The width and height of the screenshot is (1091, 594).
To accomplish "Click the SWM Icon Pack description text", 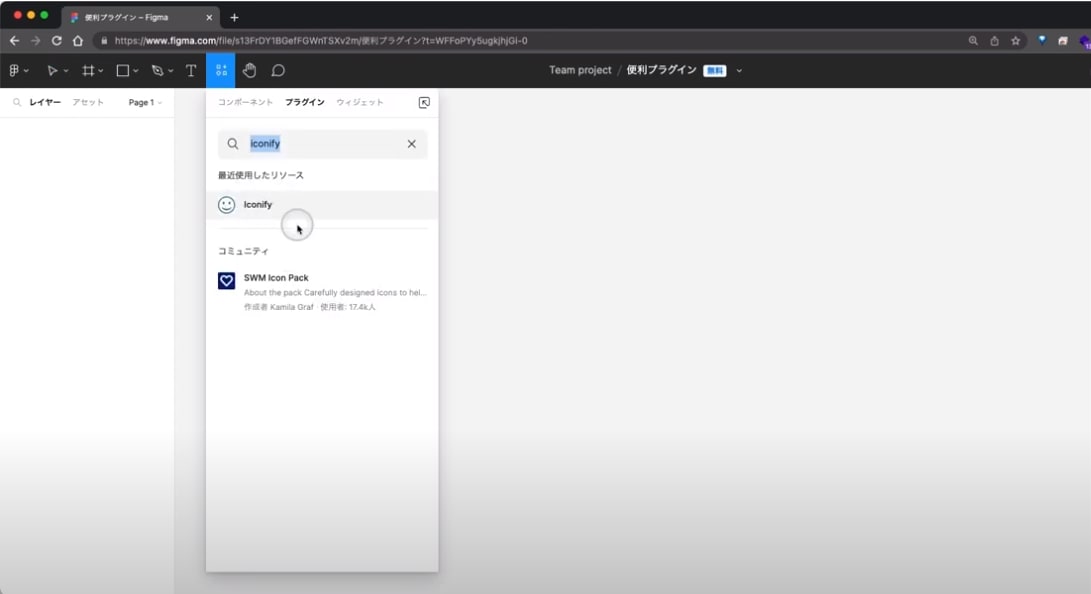I will [335, 293].
